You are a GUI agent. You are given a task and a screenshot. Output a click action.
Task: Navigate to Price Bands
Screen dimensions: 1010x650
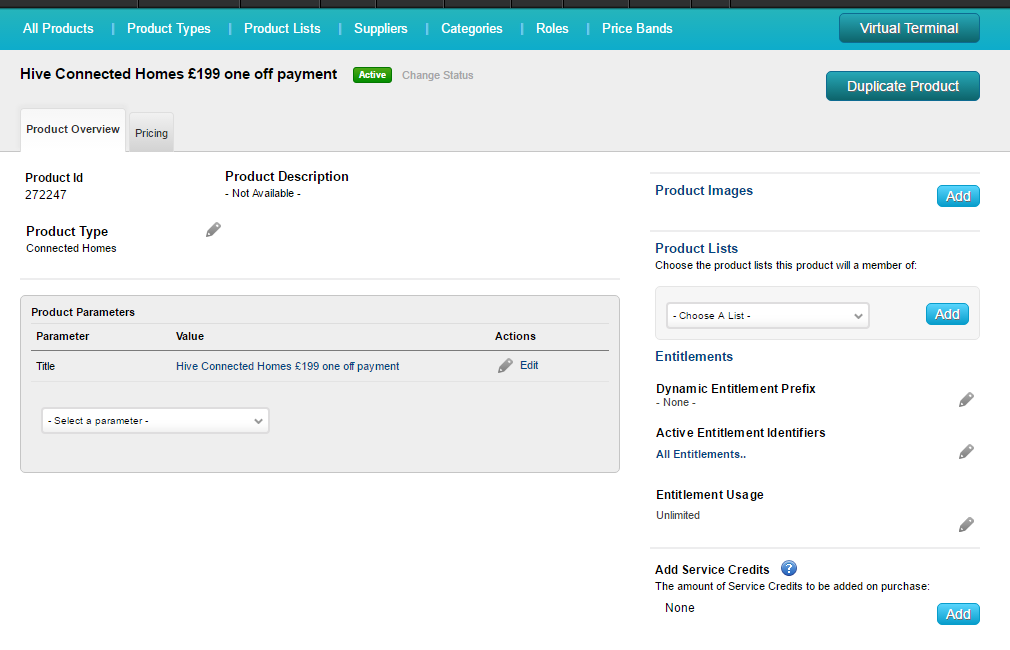(x=637, y=28)
